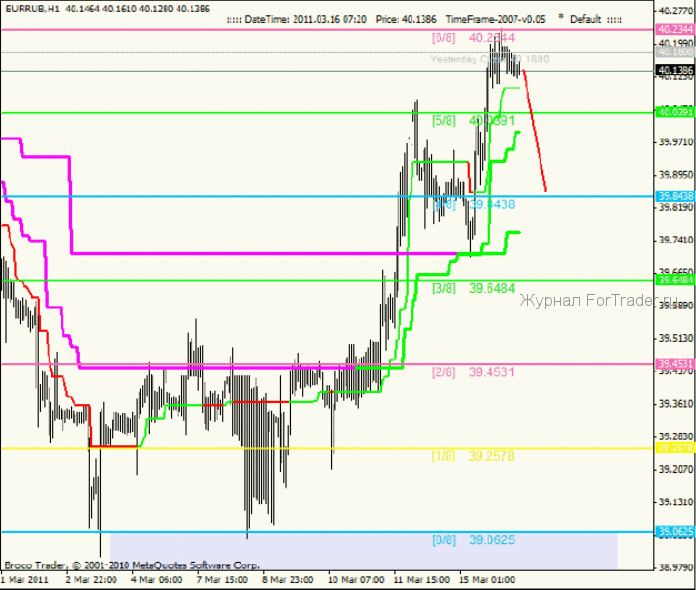The image size is (696, 590).
Task: Click the pink 39.4531 price scale tag
Action: [x=675, y=364]
